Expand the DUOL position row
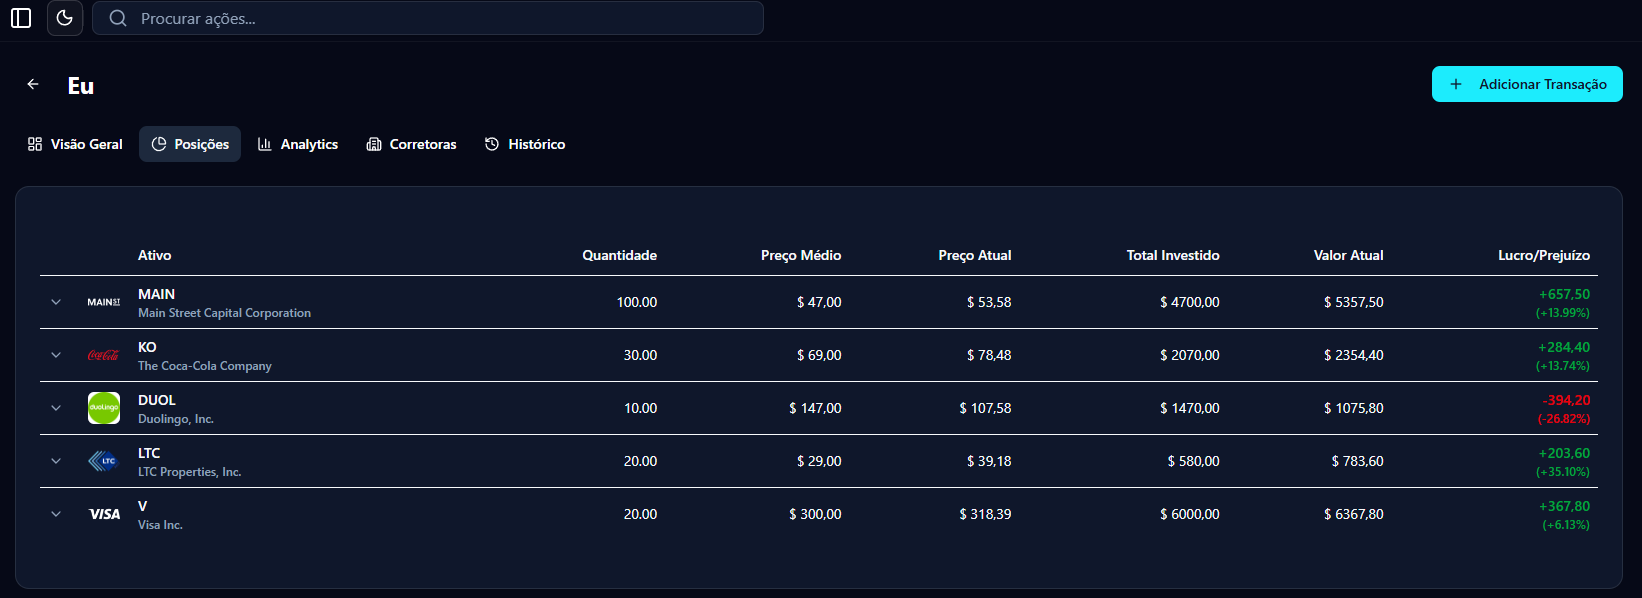The image size is (1642, 598). [56, 408]
